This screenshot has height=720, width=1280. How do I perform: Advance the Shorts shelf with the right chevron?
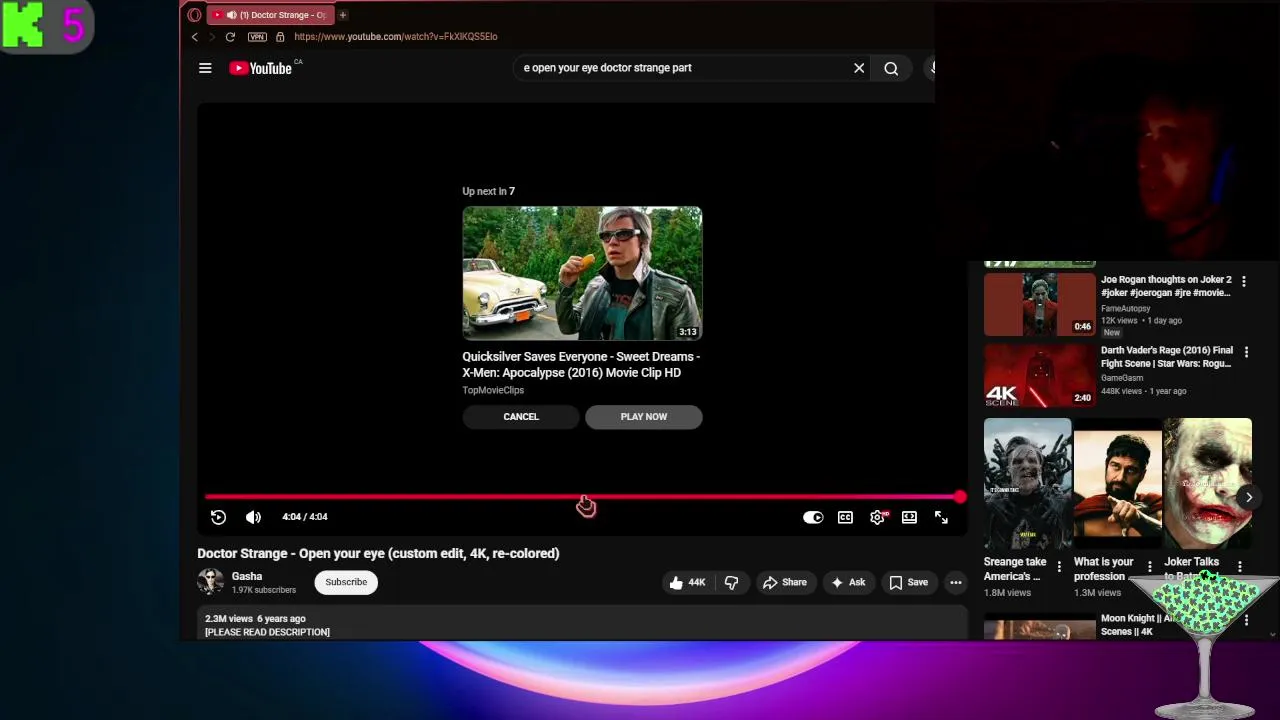click(x=1248, y=497)
